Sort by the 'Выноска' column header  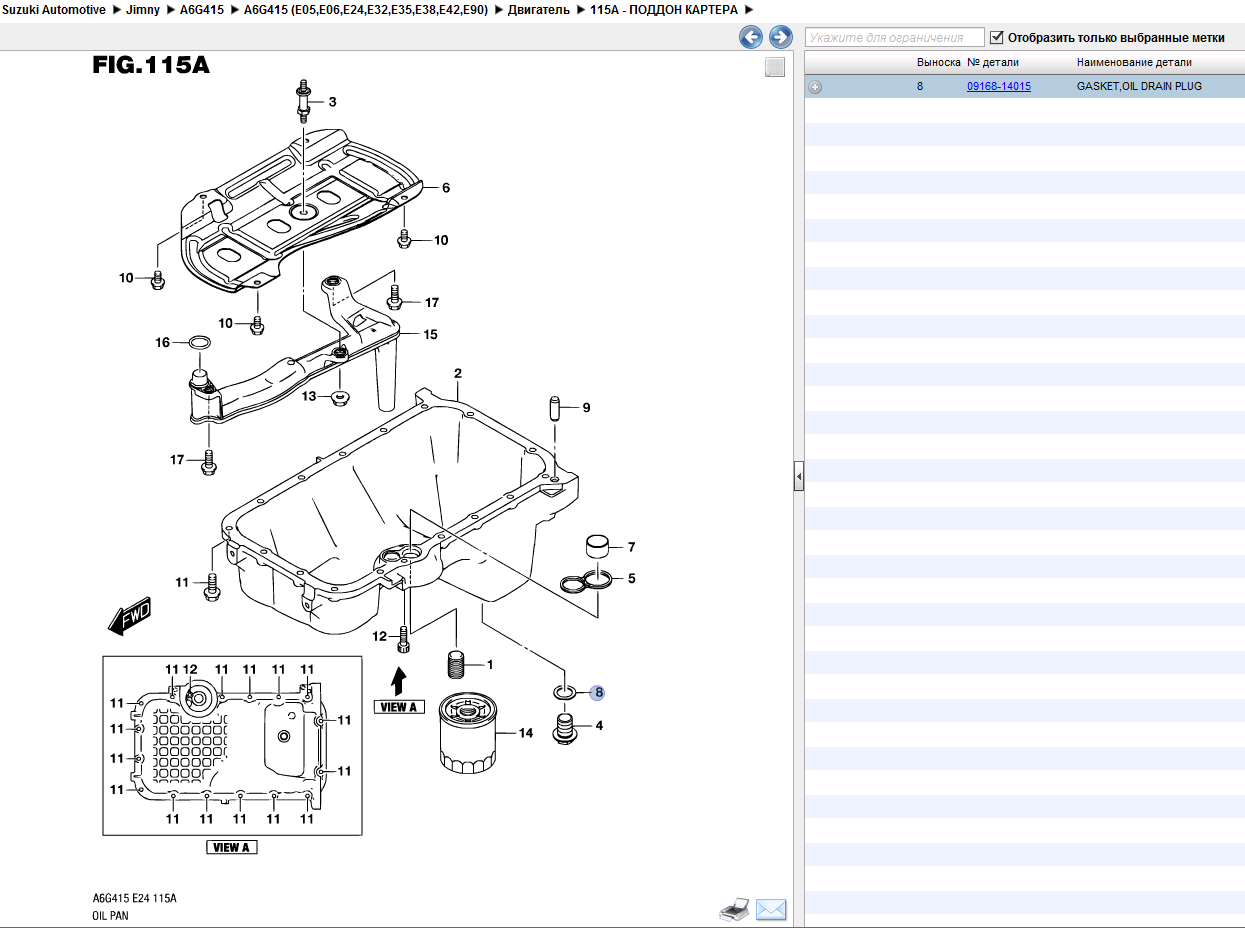938,62
